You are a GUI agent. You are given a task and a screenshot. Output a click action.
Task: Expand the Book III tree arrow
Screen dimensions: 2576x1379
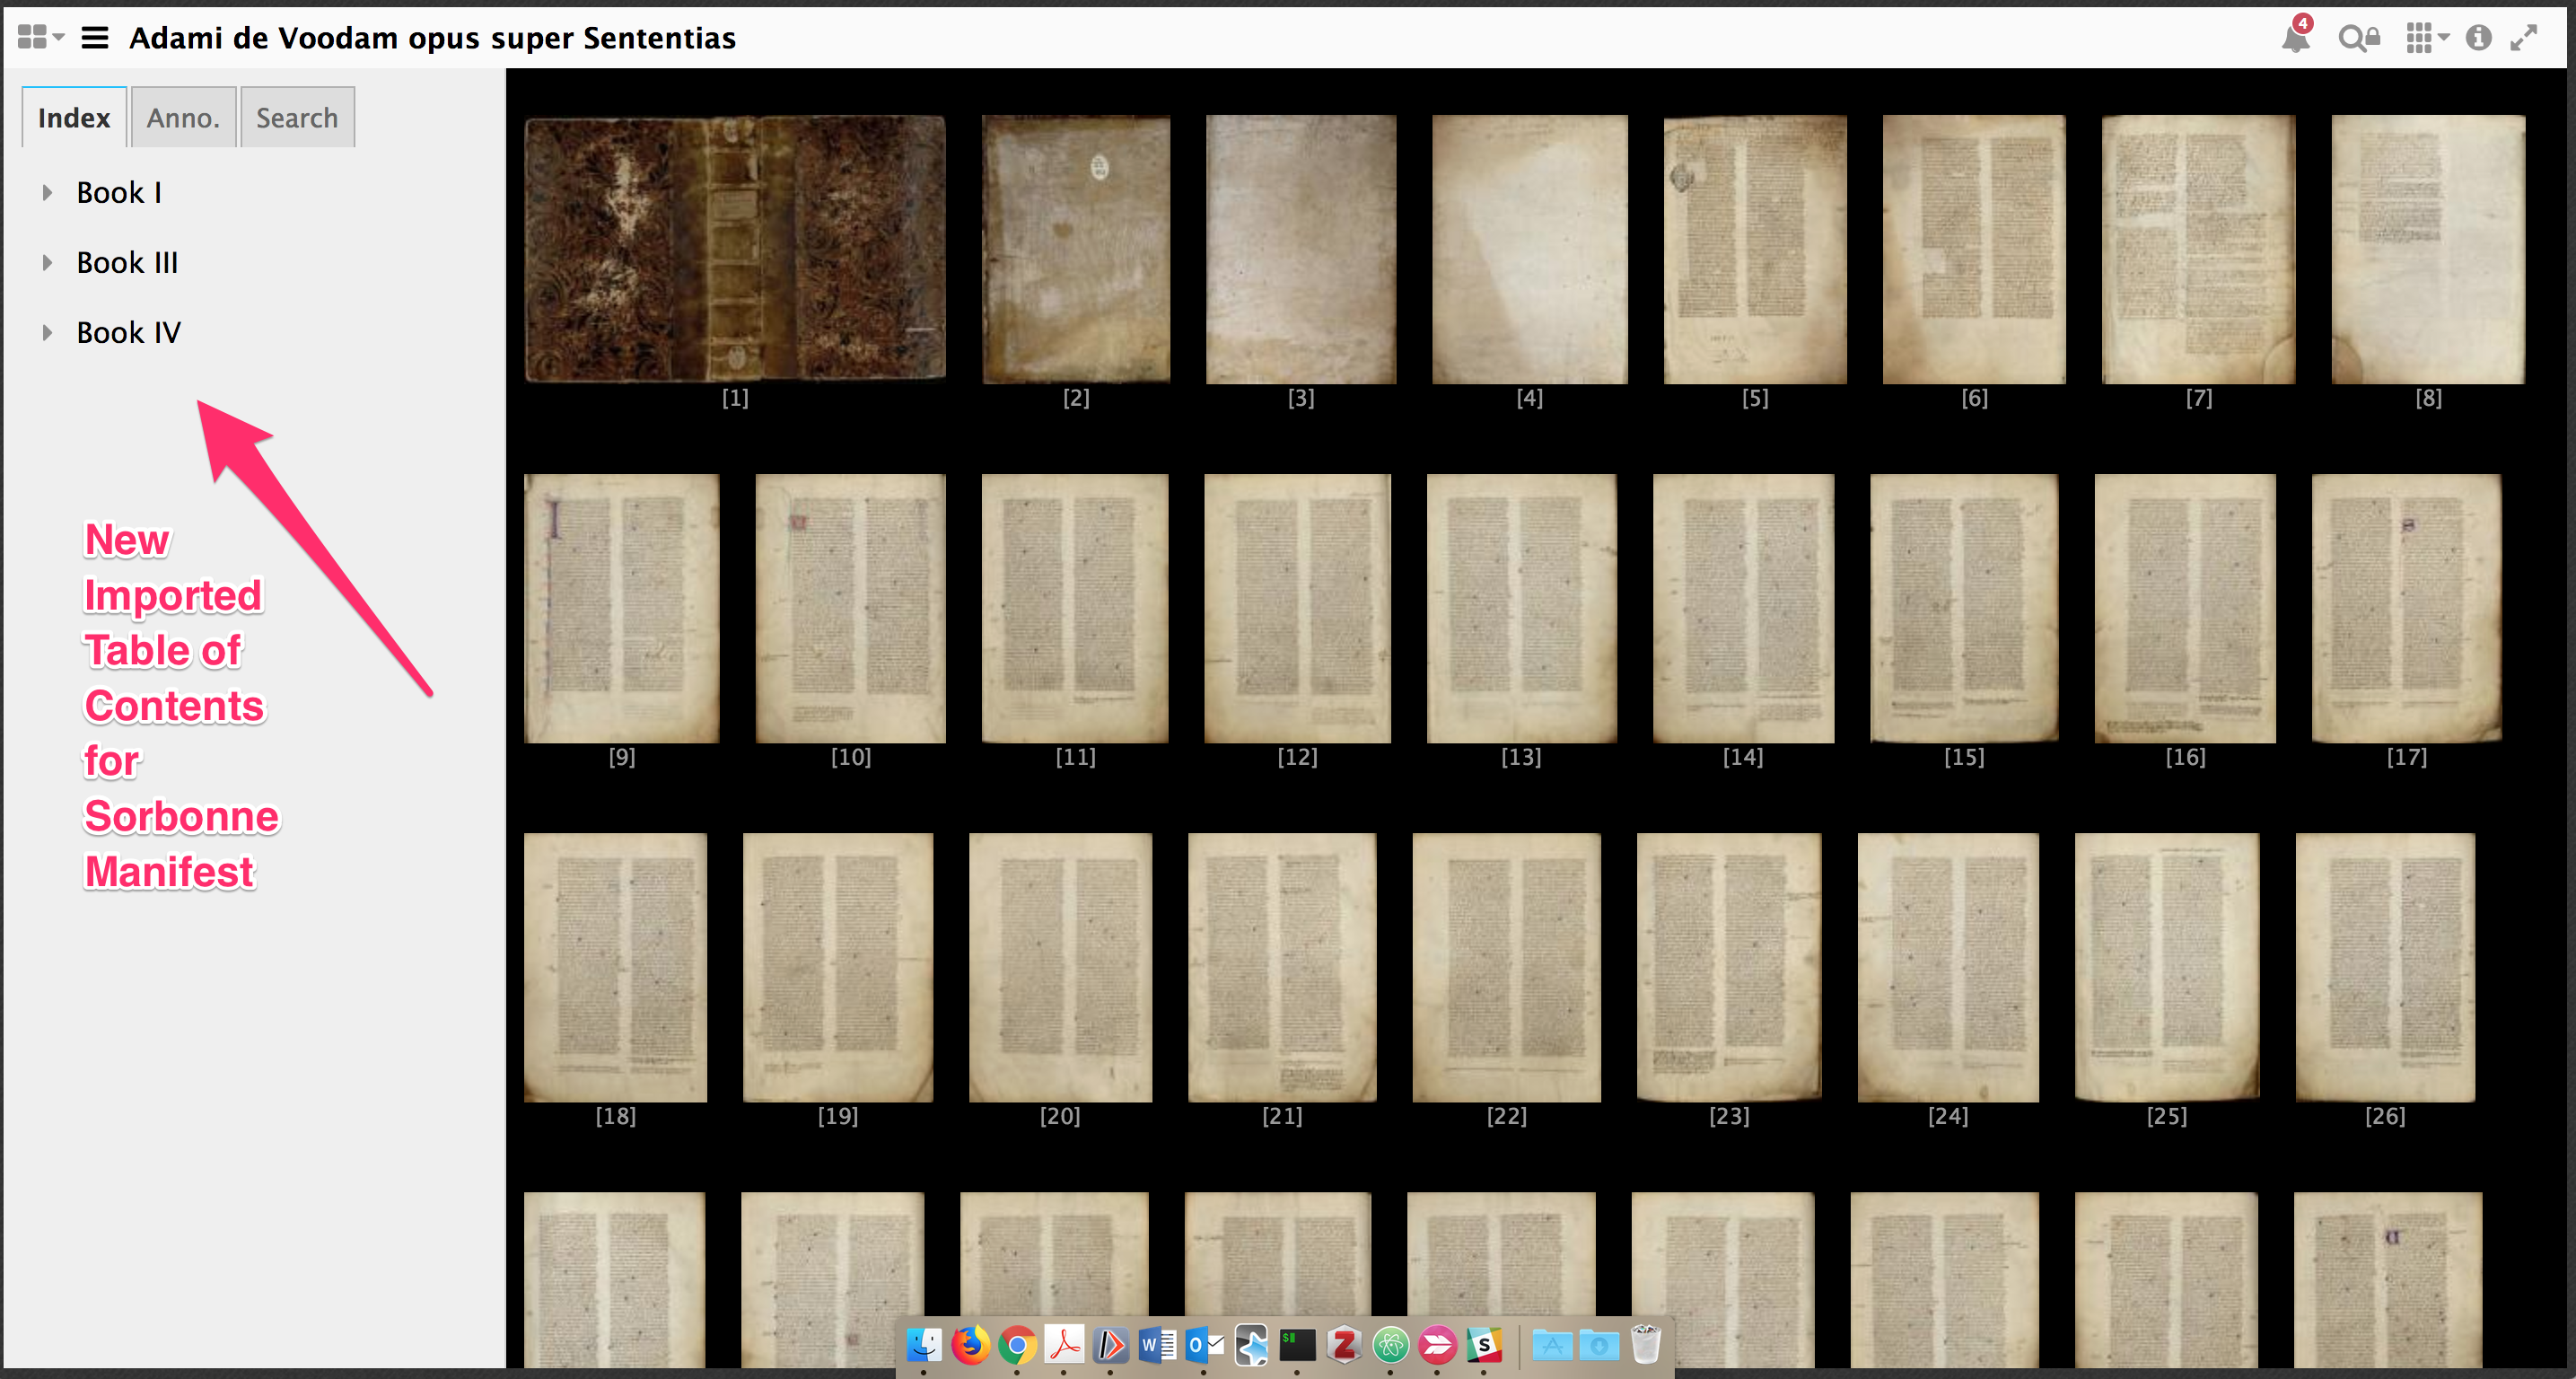(47, 262)
